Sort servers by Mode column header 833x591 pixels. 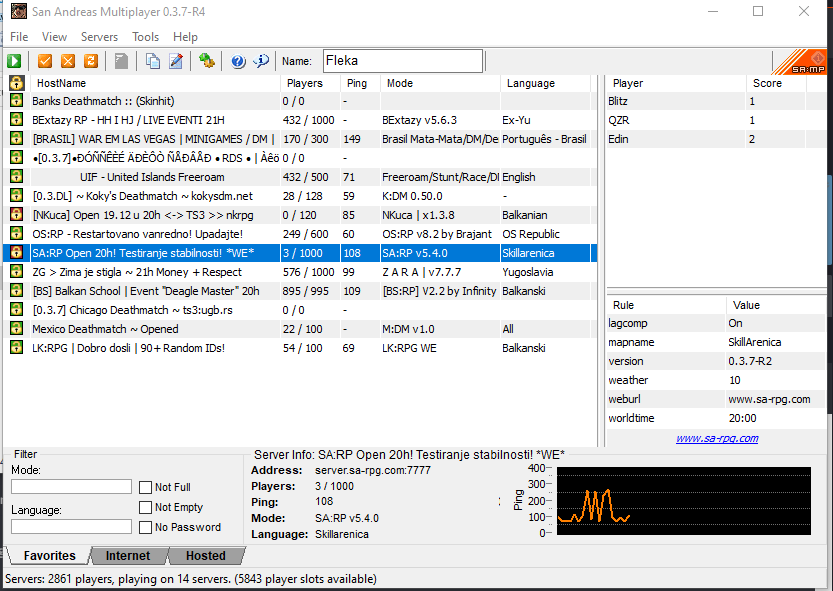coord(441,83)
